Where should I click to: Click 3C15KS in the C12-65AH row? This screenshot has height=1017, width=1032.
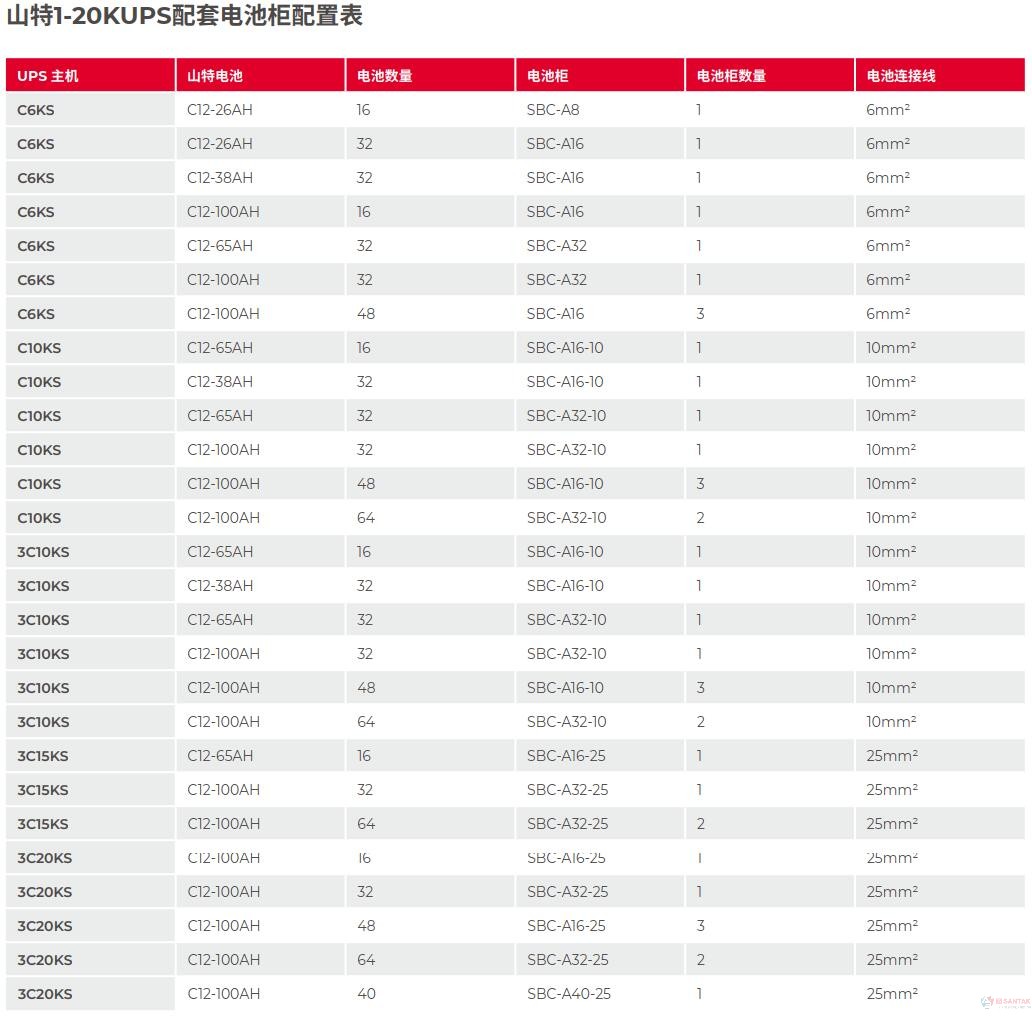point(43,756)
